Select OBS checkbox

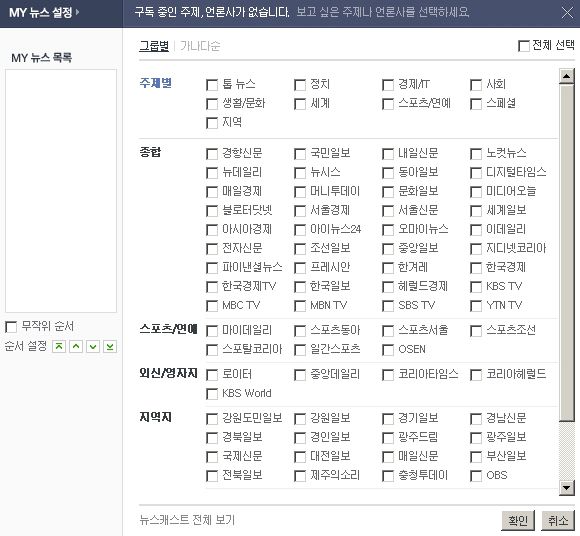tap(476, 476)
